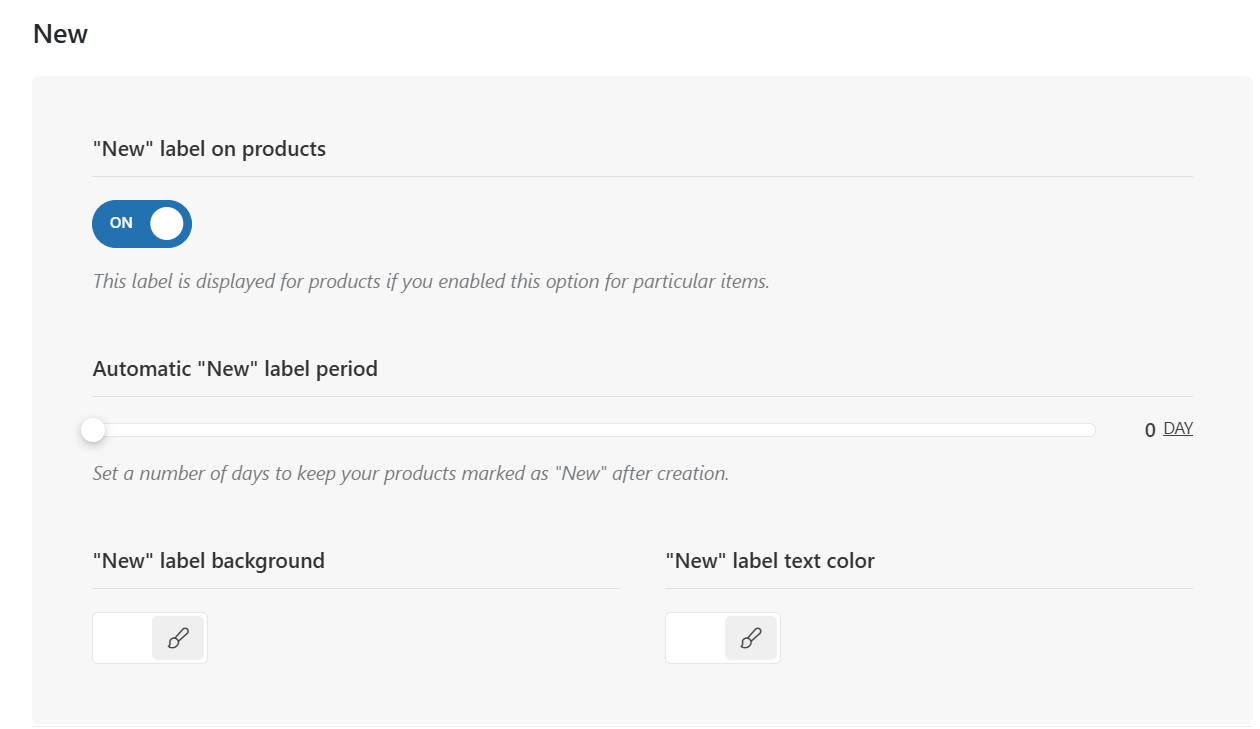The height and width of the screenshot is (729, 1260).
Task: Click the white knob of the ON toggle
Action: point(167,223)
